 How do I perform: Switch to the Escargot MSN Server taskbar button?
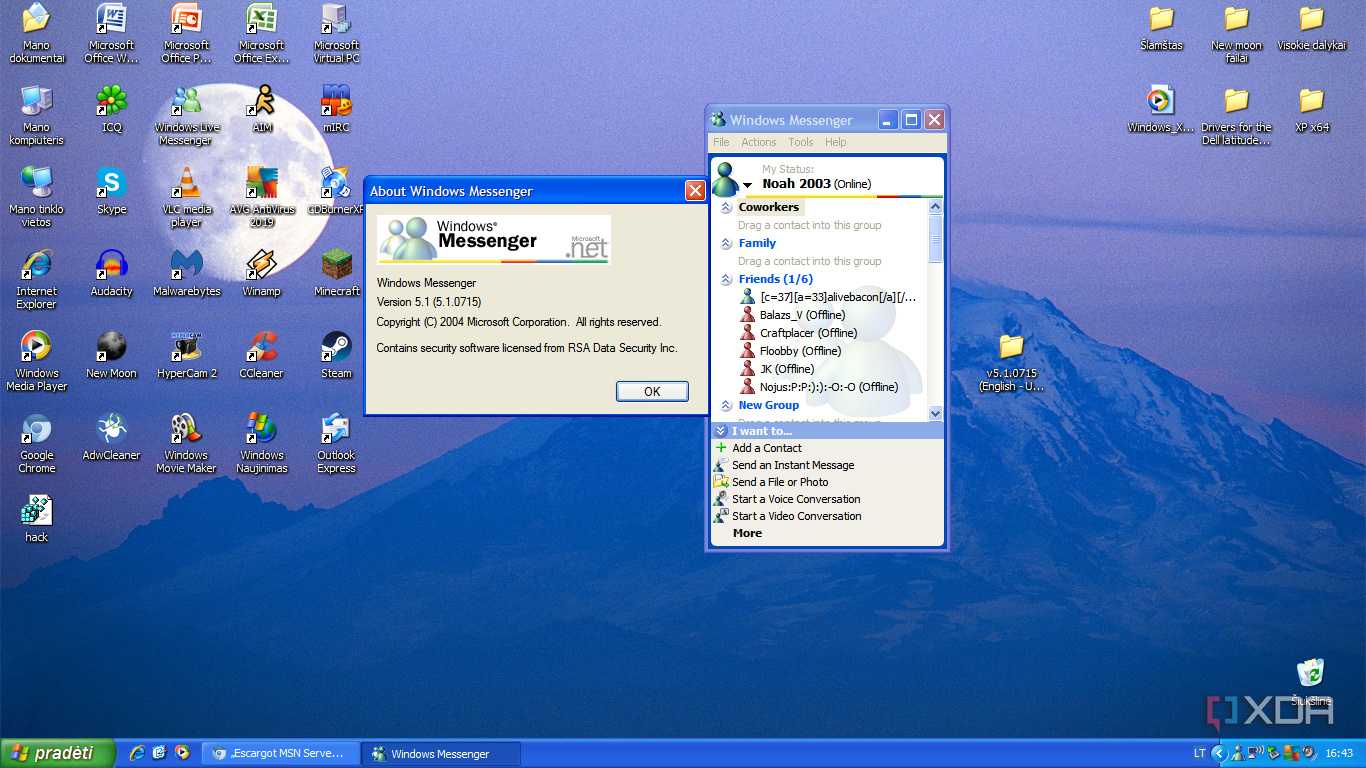280,754
